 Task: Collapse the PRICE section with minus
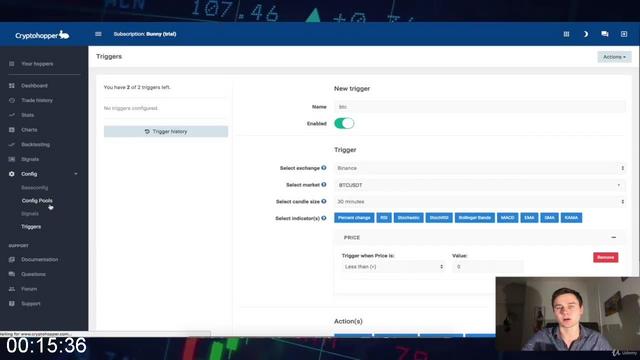(613, 238)
